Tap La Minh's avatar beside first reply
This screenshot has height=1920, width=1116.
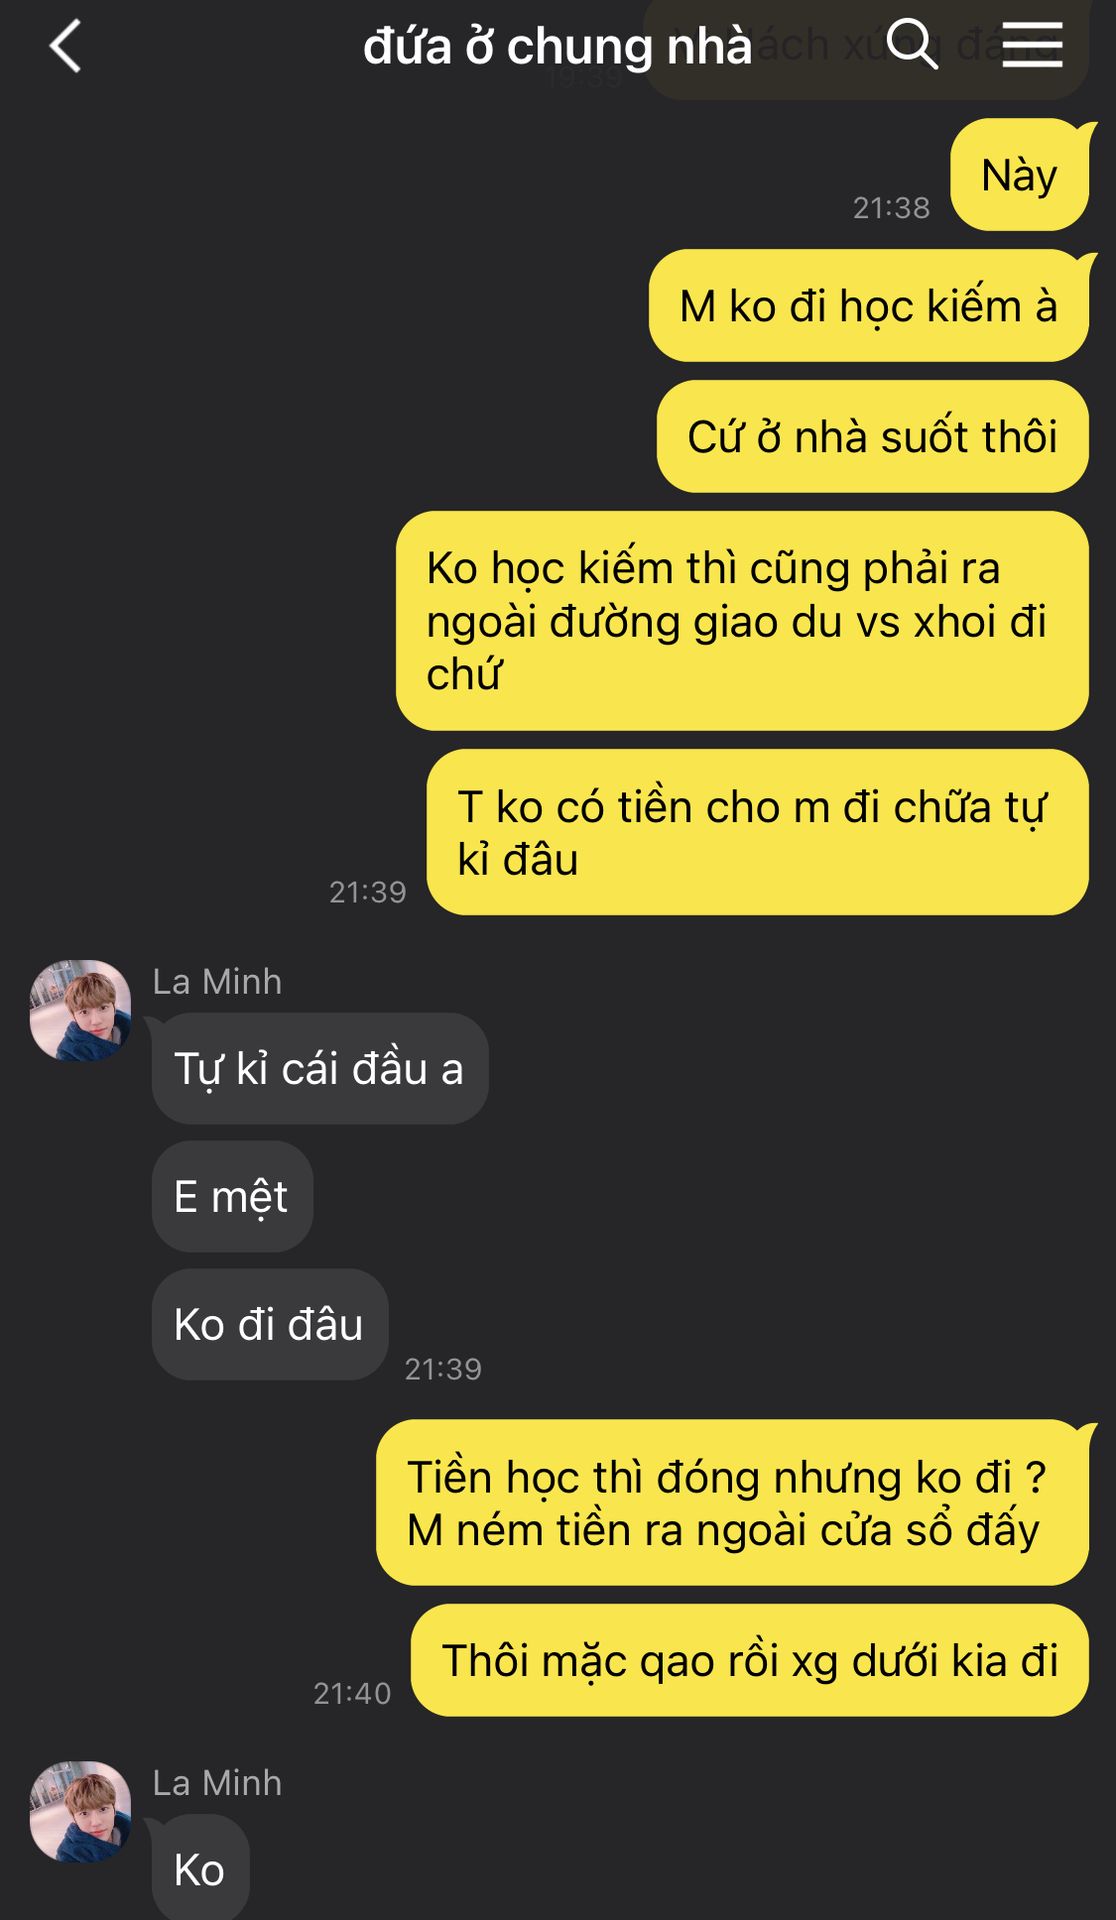coord(81,1011)
